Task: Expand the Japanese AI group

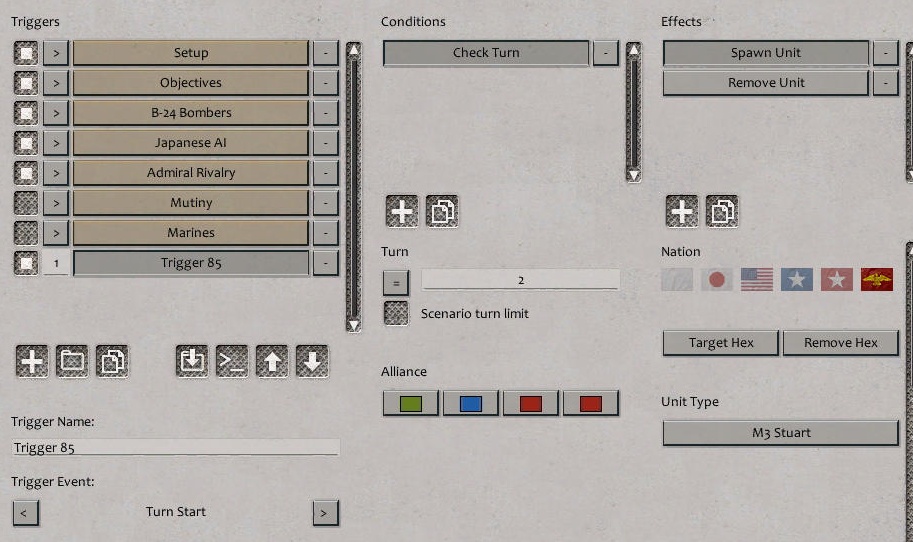Action: 56,143
